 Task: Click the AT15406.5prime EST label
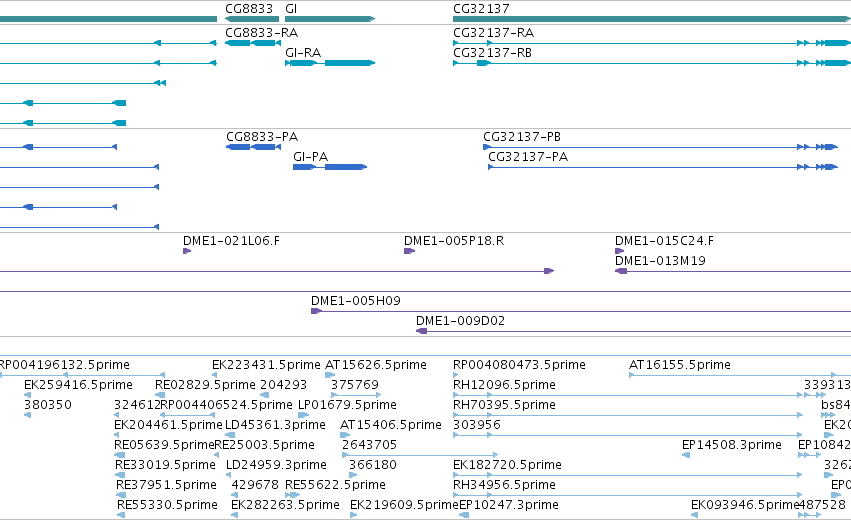391,425
